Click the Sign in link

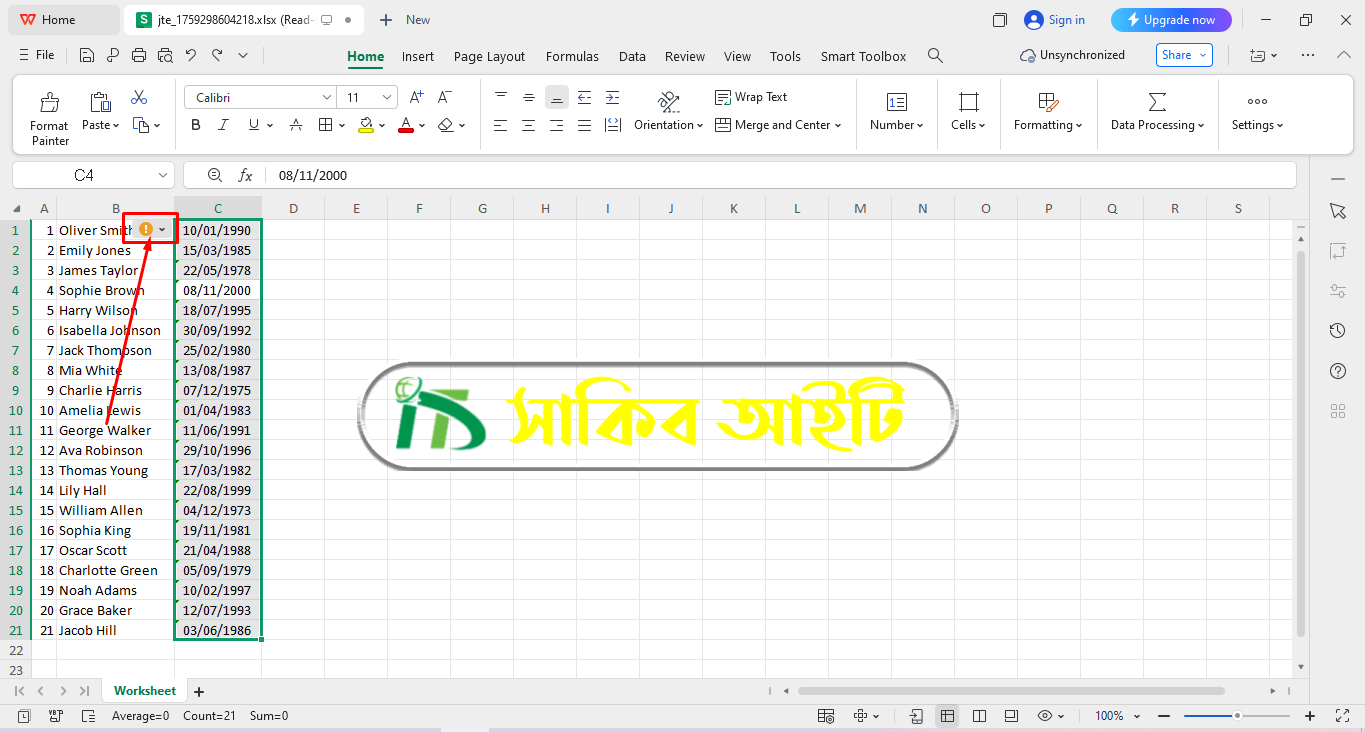tap(1055, 20)
